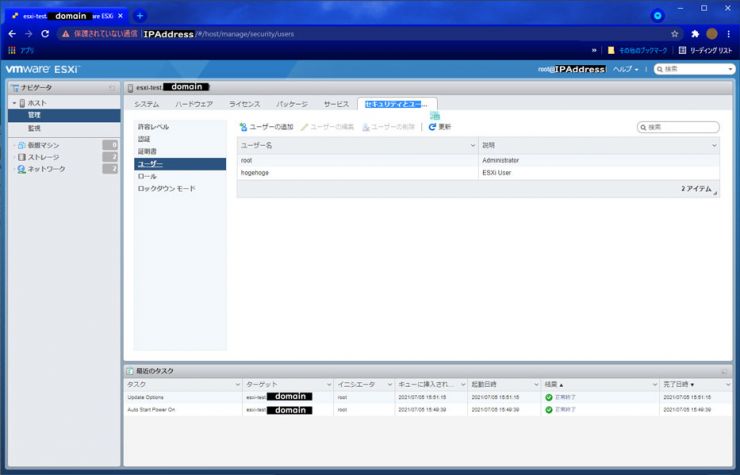Click Add User button
The height and width of the screenshot is (475, 740).
(267, 127)
